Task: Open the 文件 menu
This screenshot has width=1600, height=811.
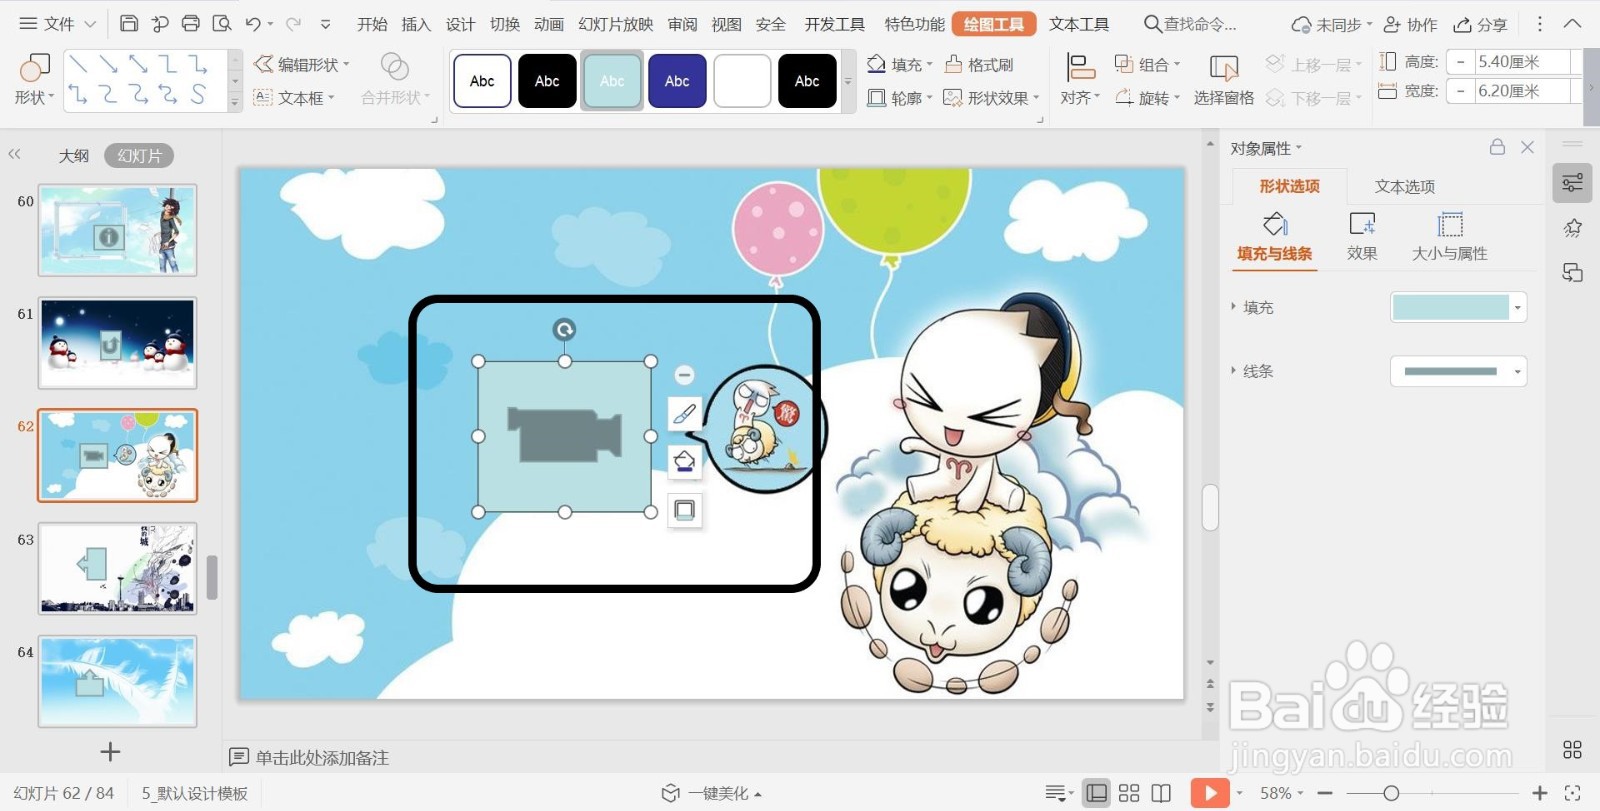Action: coord(57,23)
